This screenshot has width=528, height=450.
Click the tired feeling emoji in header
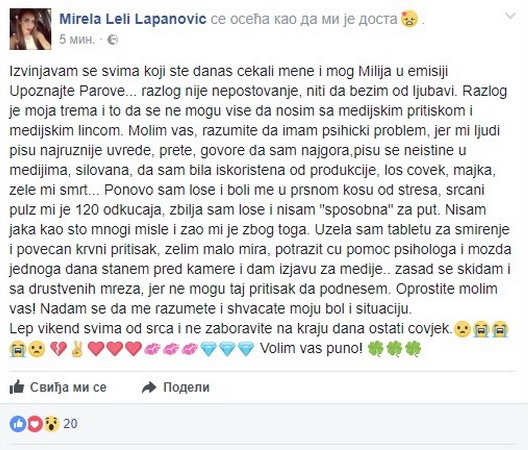(409, 19)
